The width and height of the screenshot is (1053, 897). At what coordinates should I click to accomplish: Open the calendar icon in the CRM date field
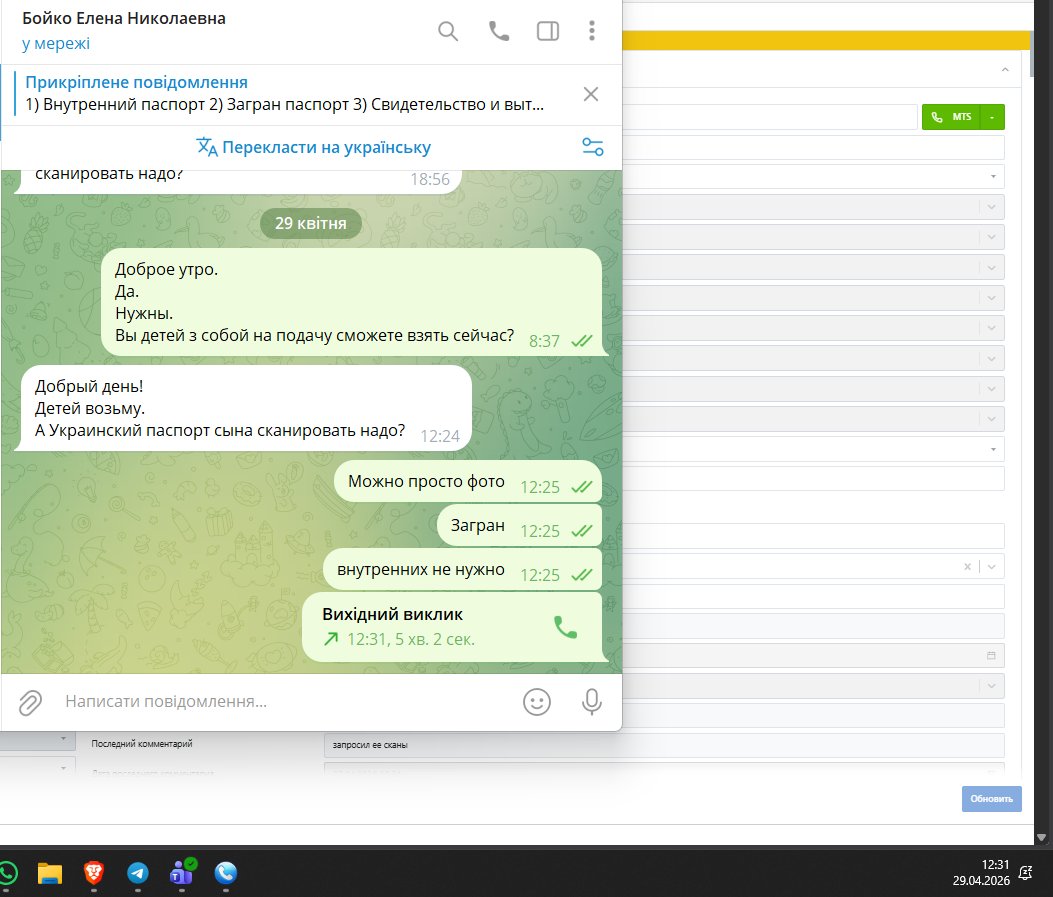click(x=991, y=655)
